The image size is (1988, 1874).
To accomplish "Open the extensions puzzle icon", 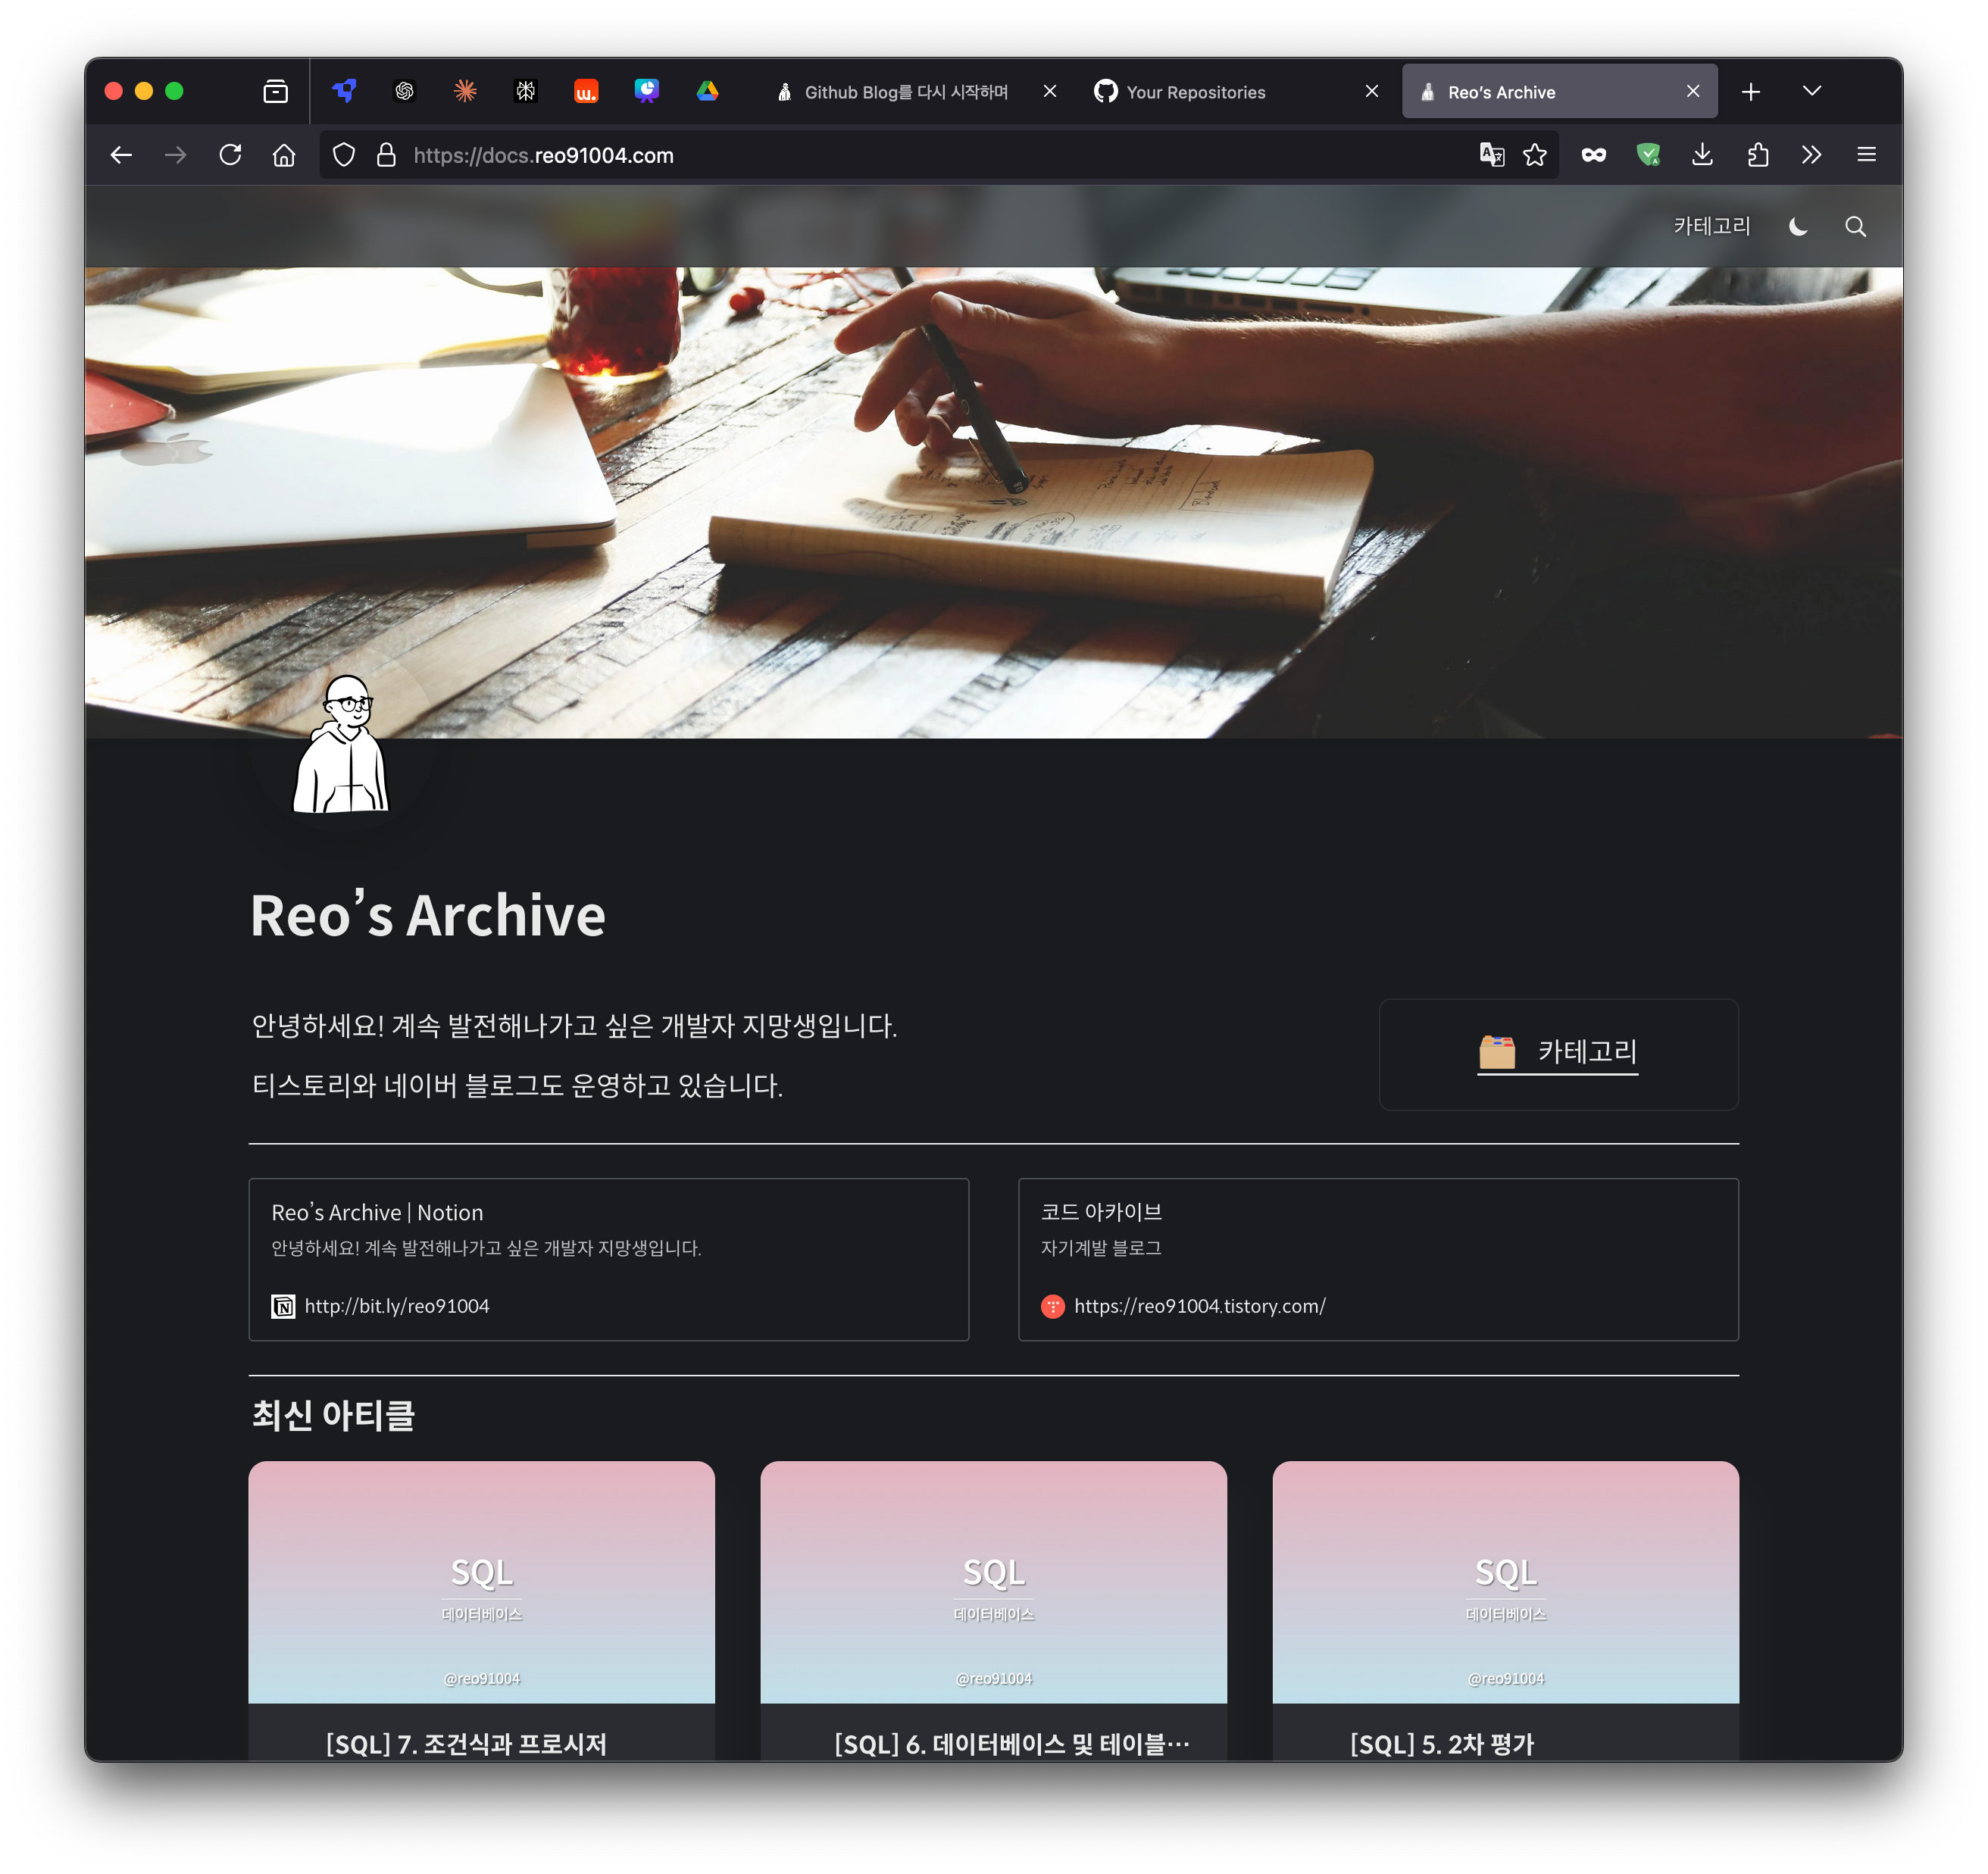I will pos(1757,155).
